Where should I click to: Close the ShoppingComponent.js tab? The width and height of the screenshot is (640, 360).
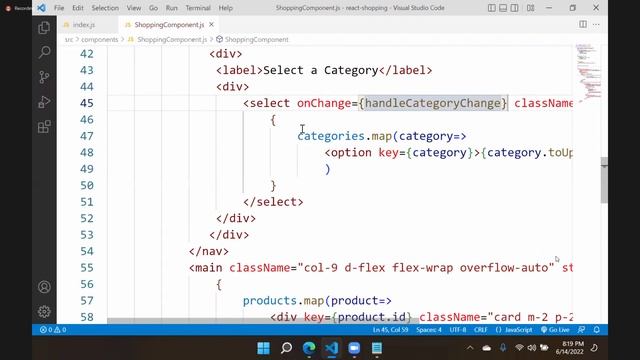[211, 24]
